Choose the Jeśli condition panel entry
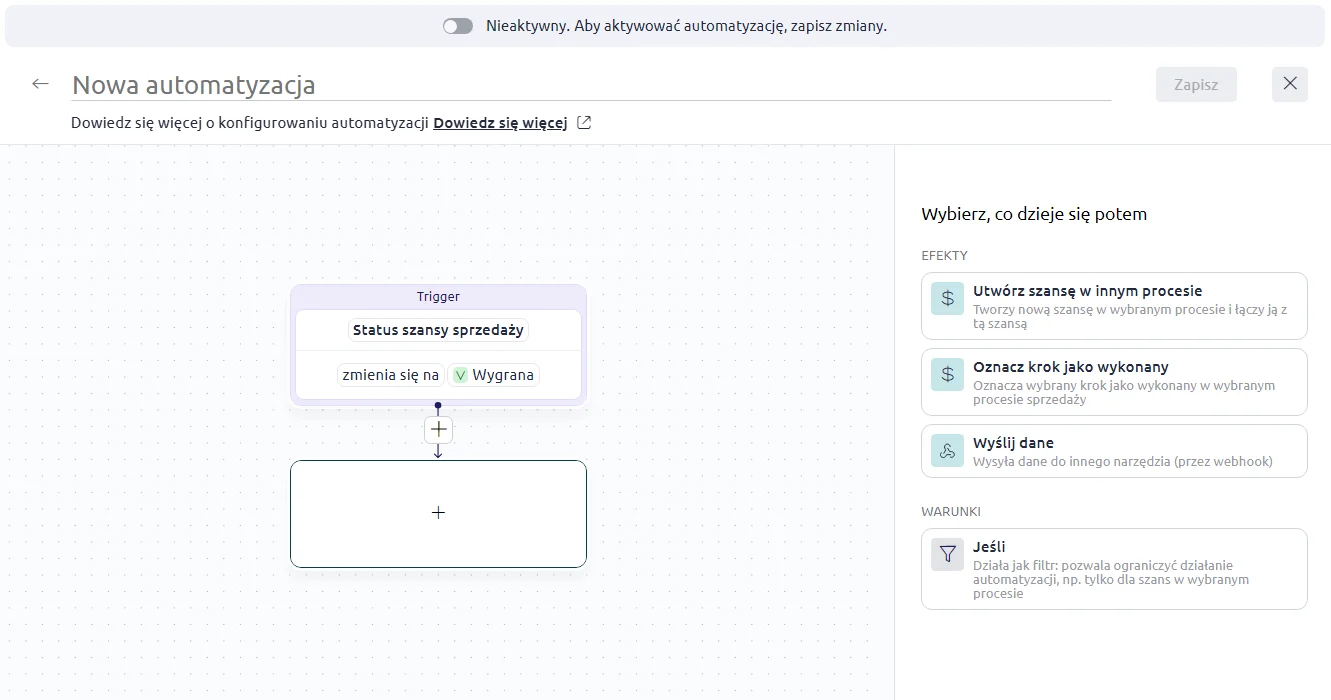 point(1113,569)
